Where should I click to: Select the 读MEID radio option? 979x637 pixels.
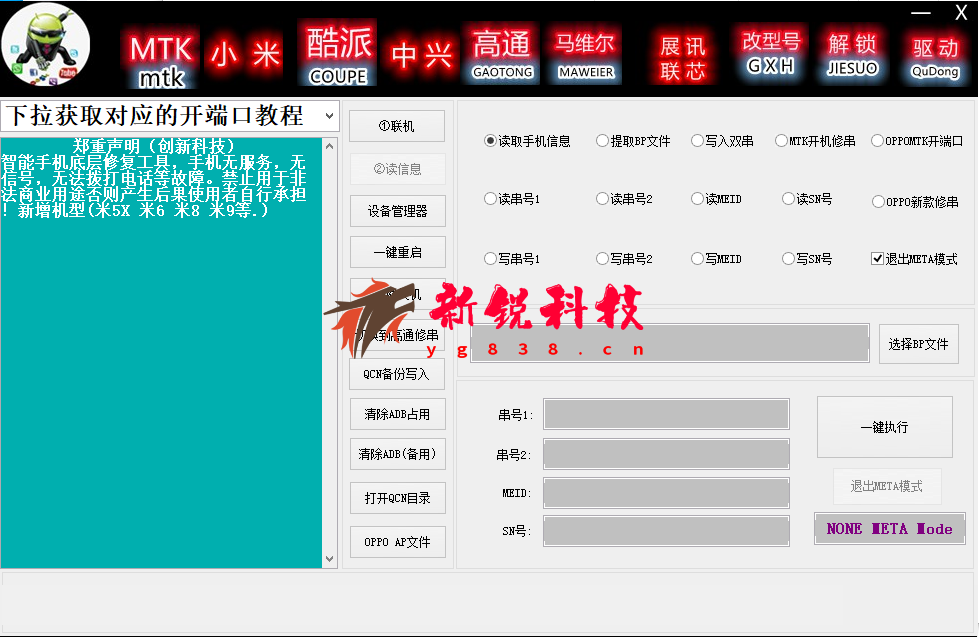coord(716,199)
